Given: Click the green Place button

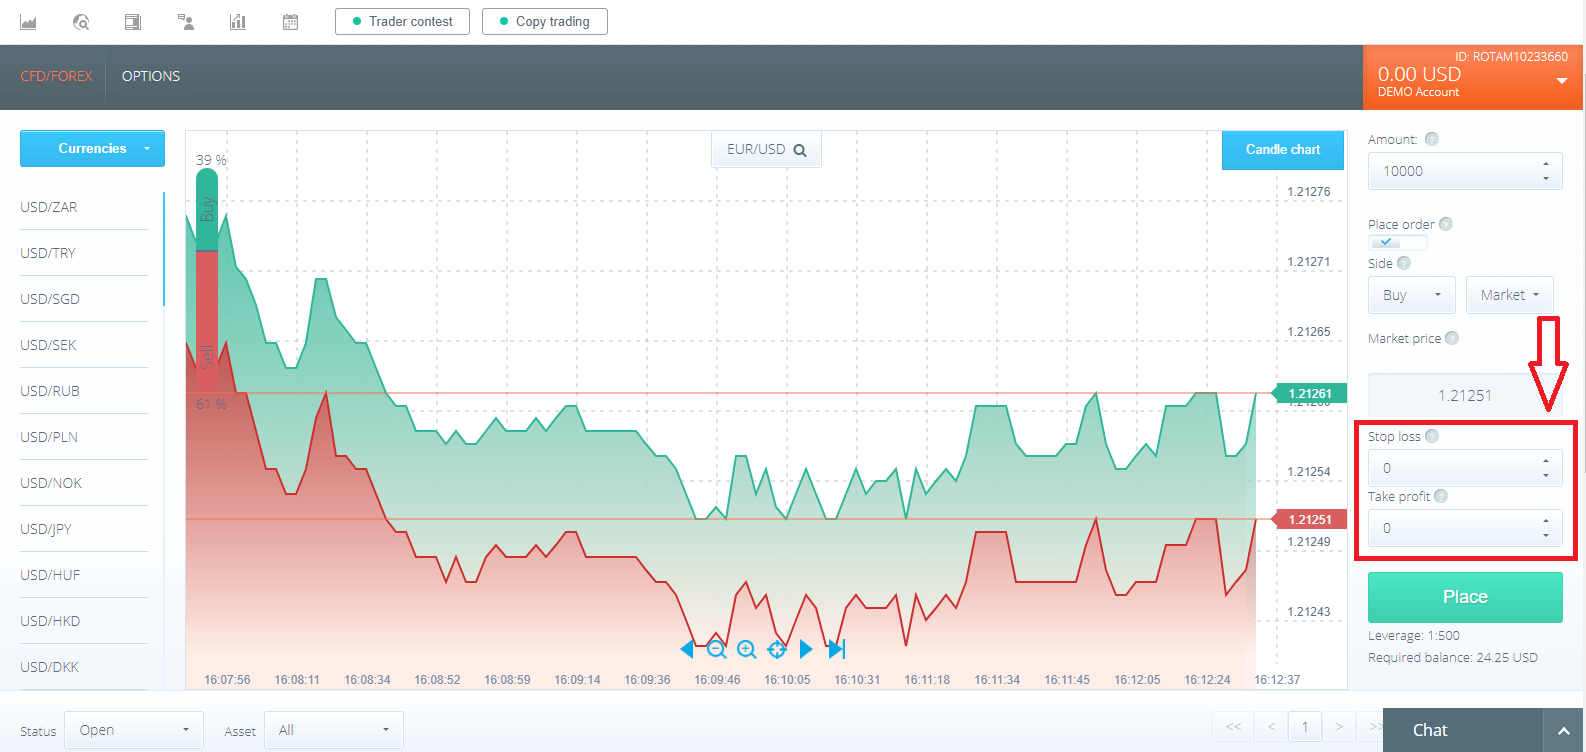Looking at the screenshot, I should coord(1465,597).
